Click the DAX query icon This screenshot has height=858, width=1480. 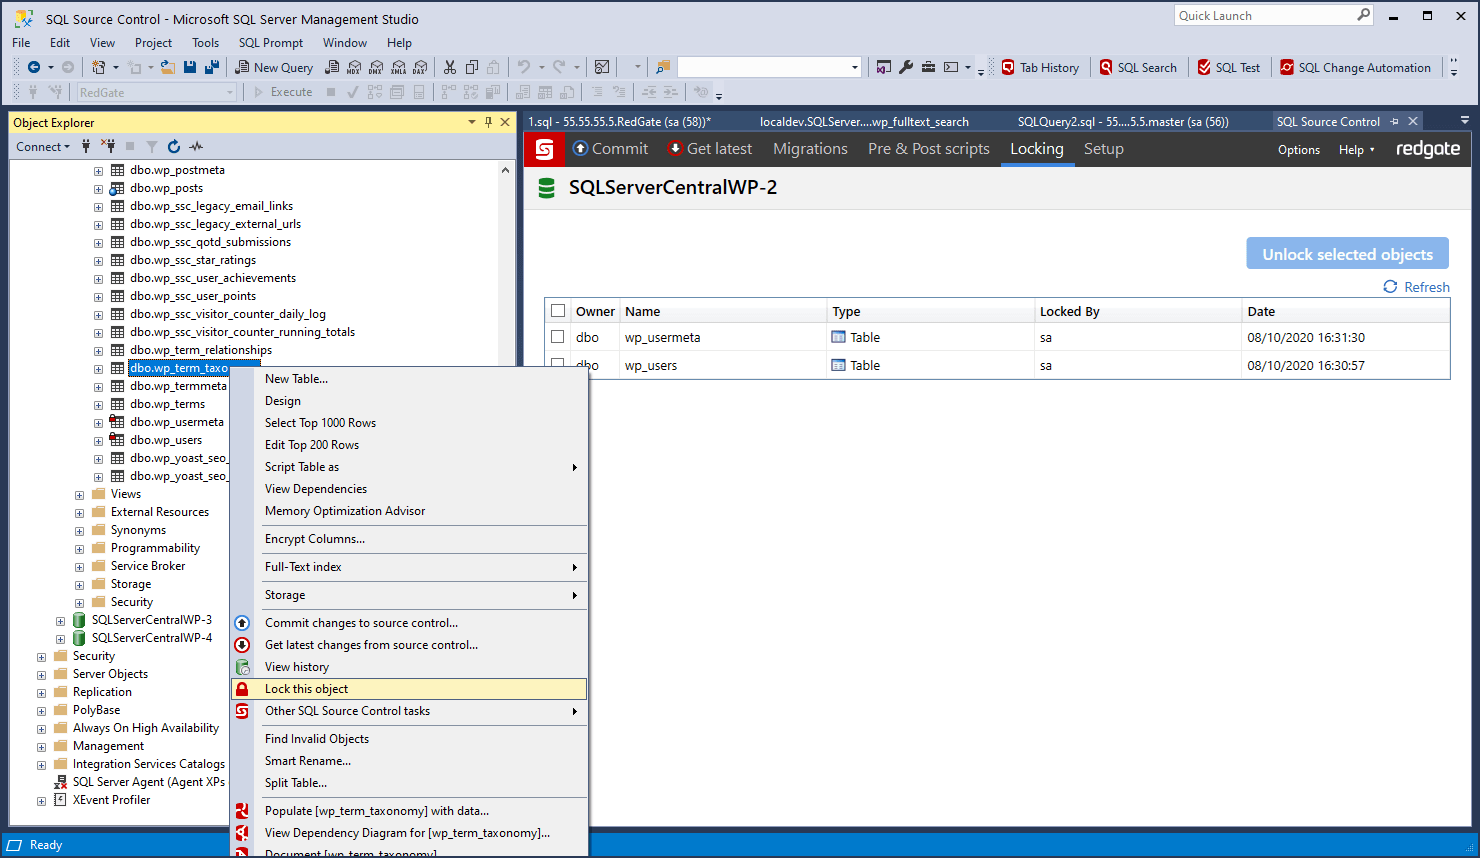point(420,67)
